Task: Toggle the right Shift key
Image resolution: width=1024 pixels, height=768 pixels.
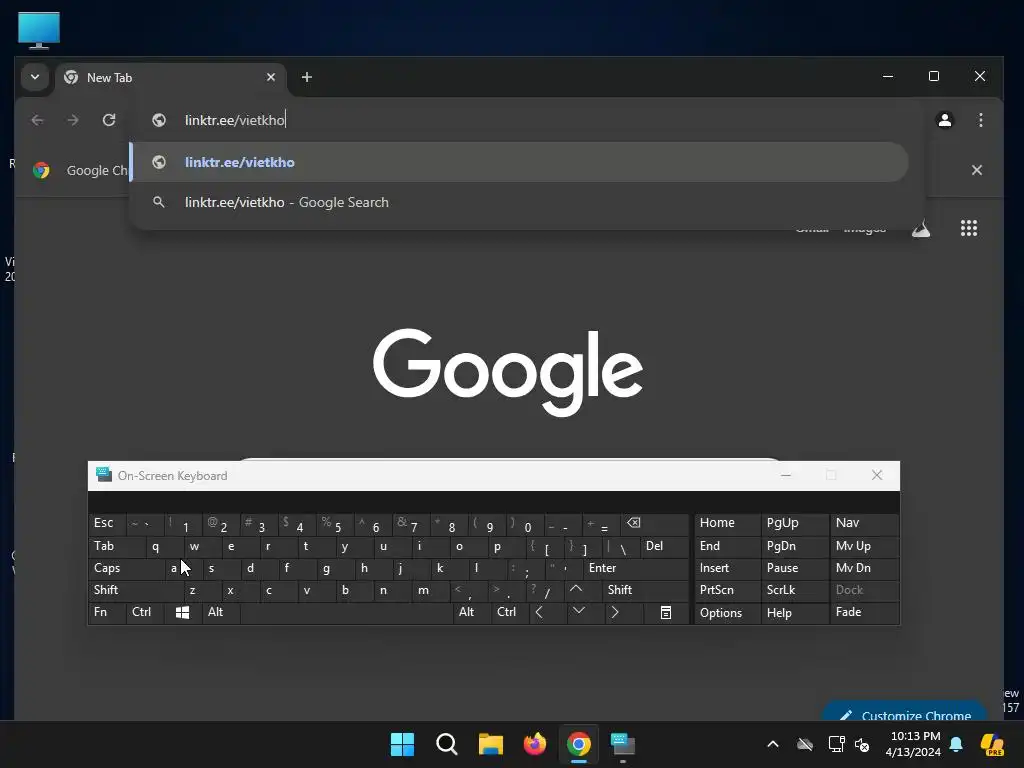Action: pyautogui.click(x=645, y=590)
